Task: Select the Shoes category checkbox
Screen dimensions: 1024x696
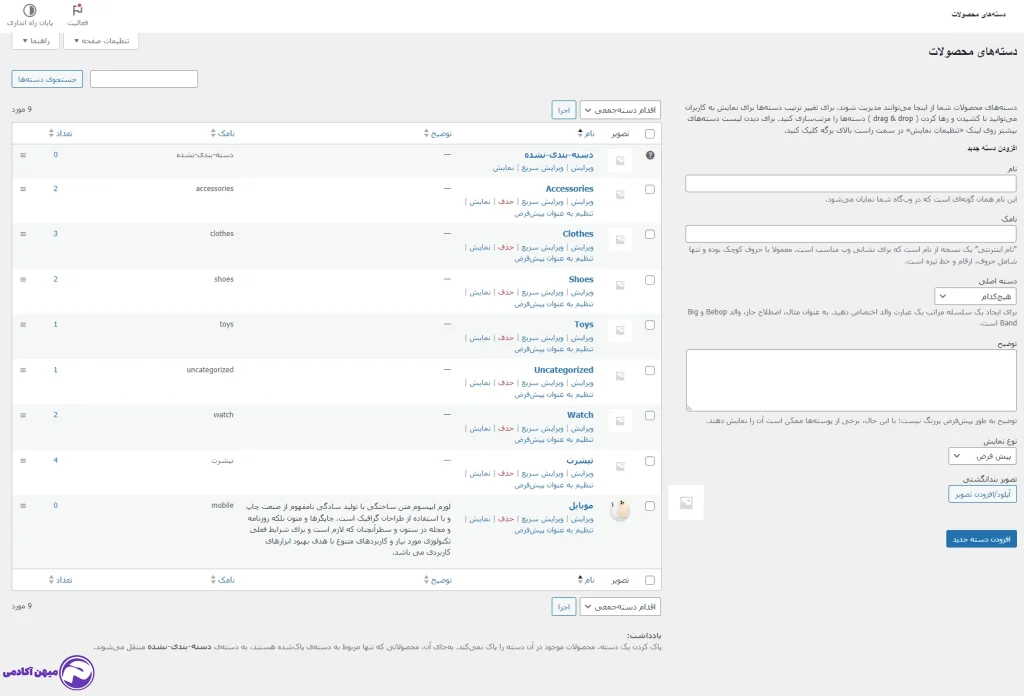Action: pos(650,280)
